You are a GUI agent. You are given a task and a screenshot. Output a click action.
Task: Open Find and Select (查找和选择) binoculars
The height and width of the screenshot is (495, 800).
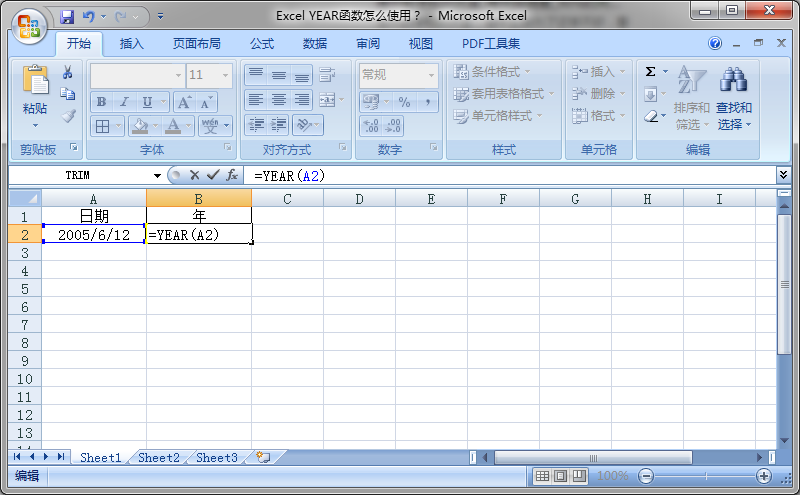point(734,98)
